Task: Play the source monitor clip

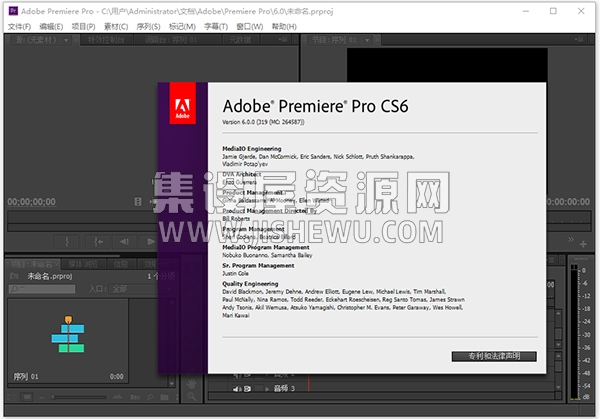Action: [x=150, y=242]
